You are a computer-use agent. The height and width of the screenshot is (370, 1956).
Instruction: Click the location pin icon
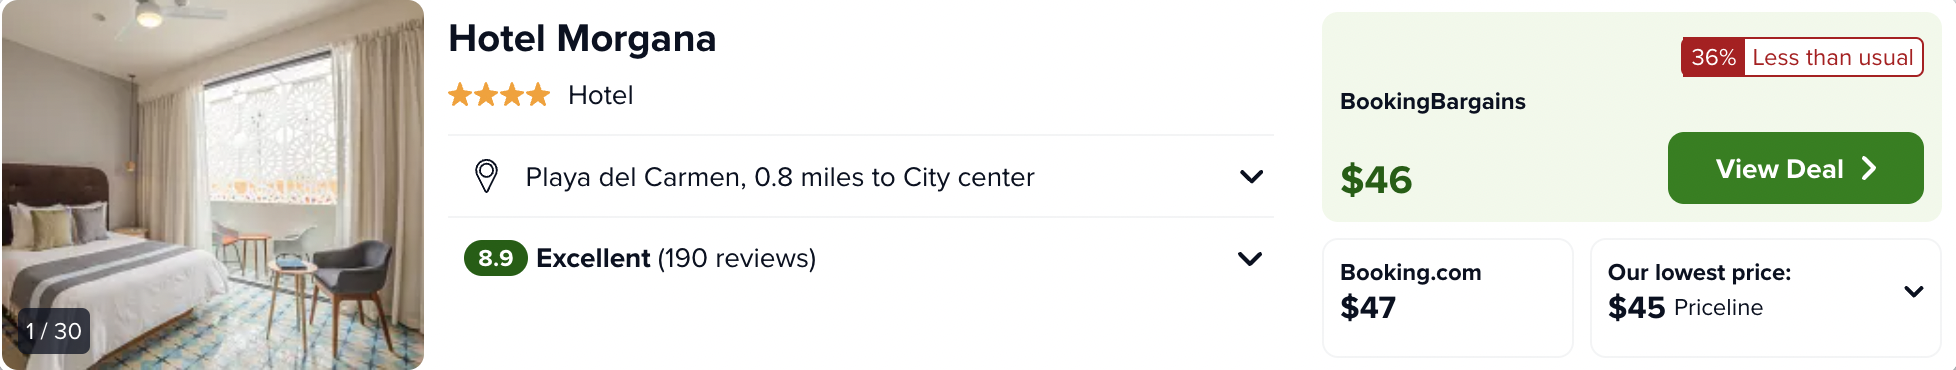pyautogui.click(x=486, y=176)
